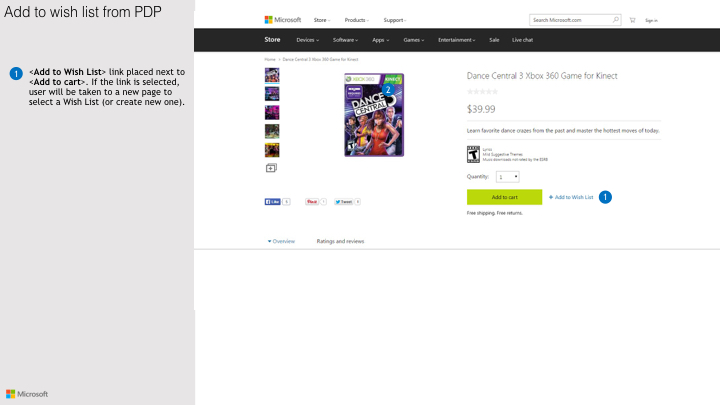This screenshot has height=405, width=720.
Task: Expand the Devices menu
Action: click(x=308, y=40)
